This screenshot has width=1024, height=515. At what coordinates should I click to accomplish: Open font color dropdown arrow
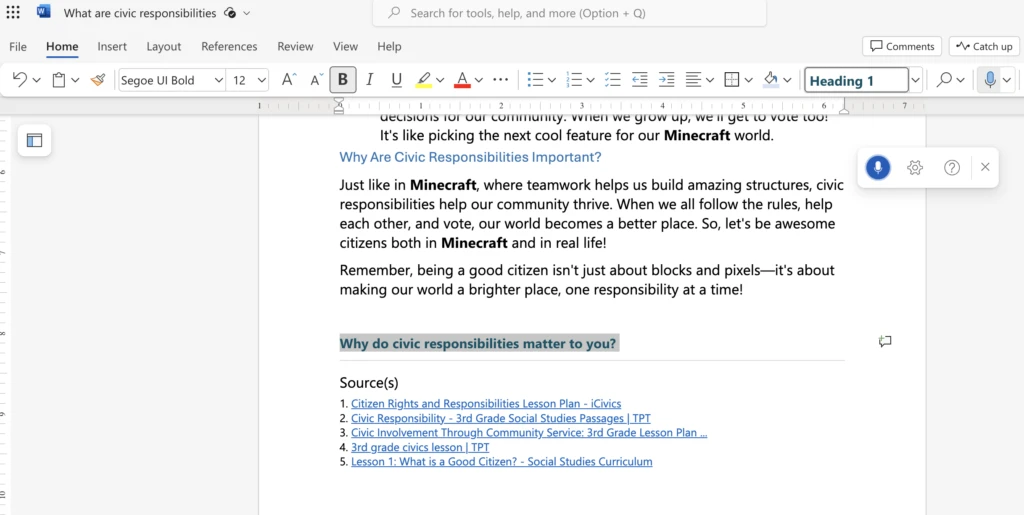pyautogui.click(x=479, y=80)
